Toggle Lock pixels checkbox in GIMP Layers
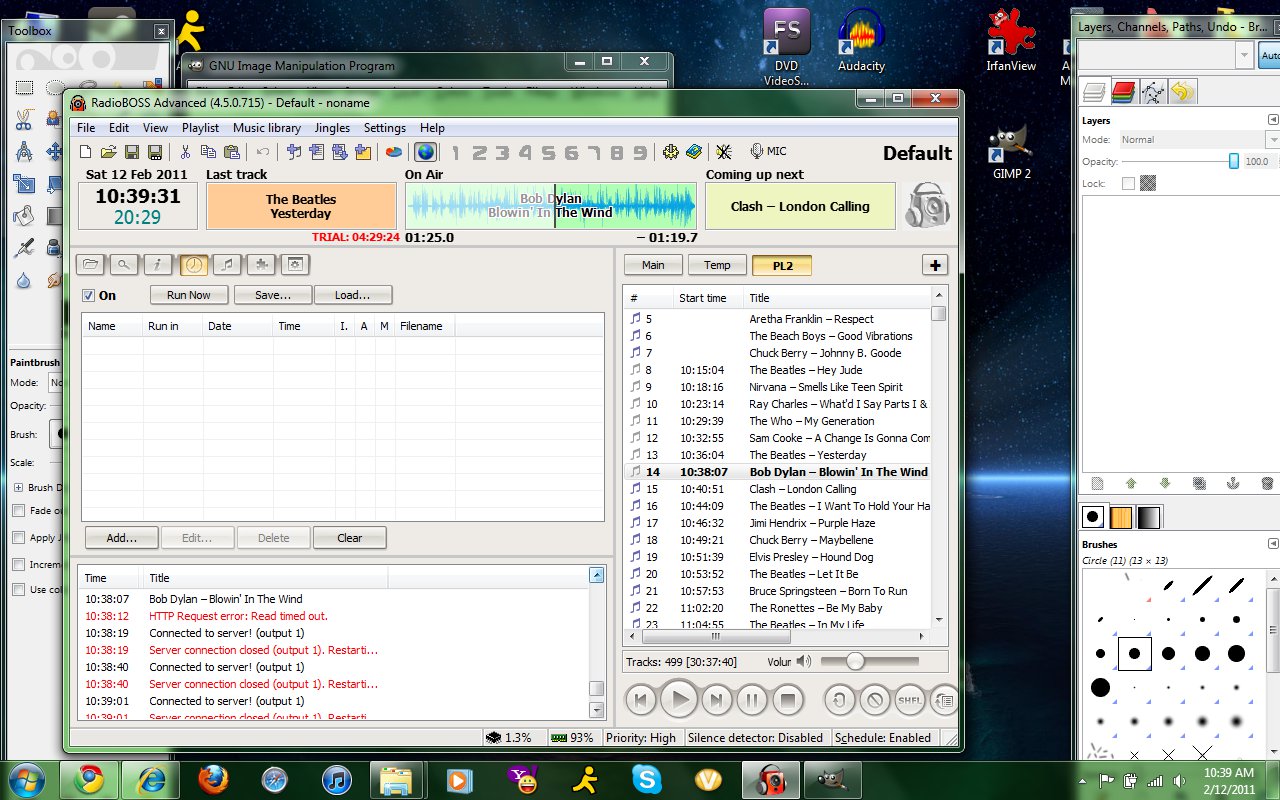Image resolution: width=1280 pixels, height=800 pixels. [x=1129, y=183]
